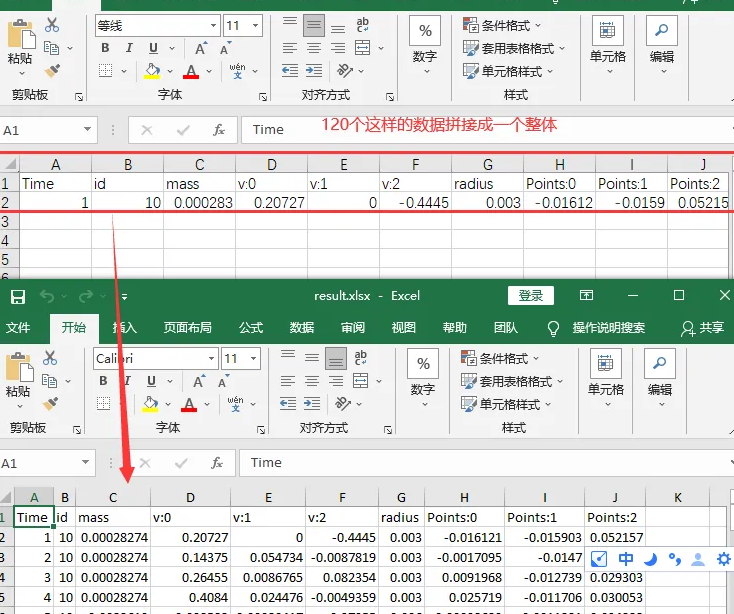Click the Cut scissors in result.xlsx ribbon
The image size is (734, 614).
coord(50,358)
